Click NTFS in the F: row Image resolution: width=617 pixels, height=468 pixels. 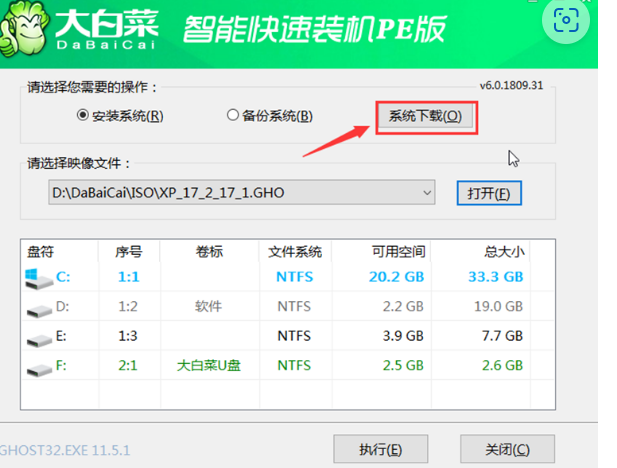coord(294,365)
